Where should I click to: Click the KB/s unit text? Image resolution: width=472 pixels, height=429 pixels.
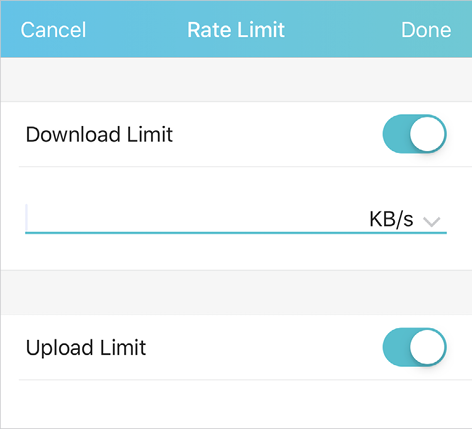391,219
